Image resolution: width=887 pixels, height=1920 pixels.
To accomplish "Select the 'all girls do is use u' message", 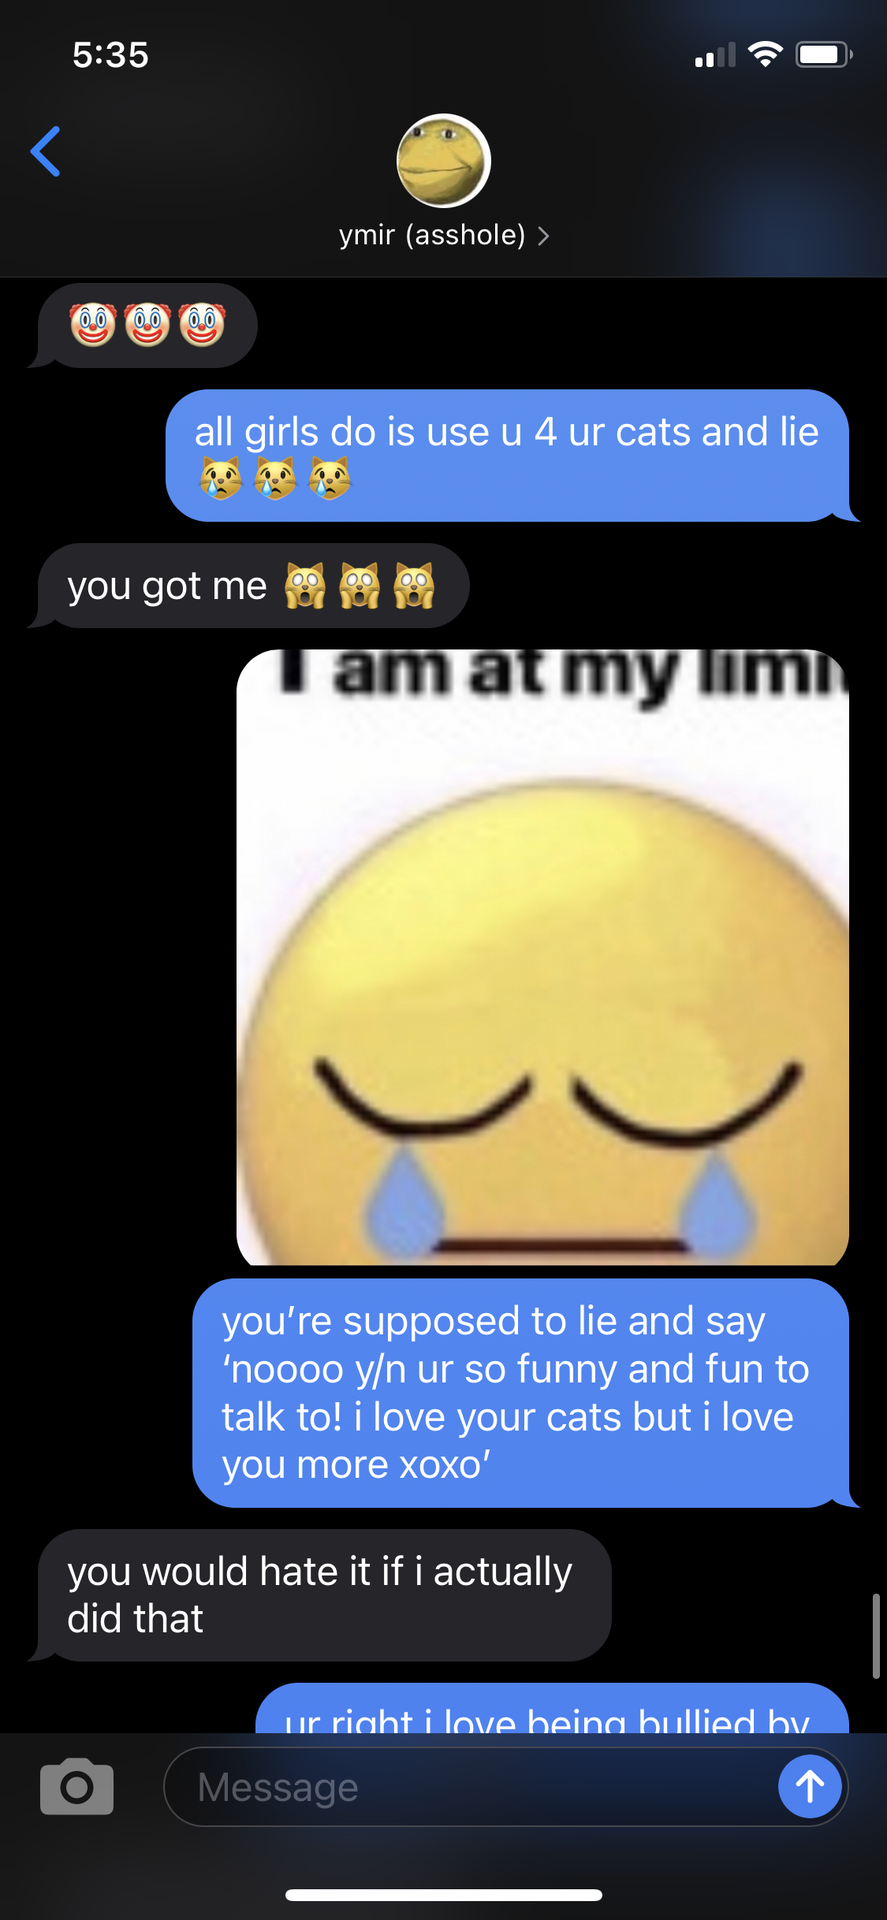I will point(508,455).
